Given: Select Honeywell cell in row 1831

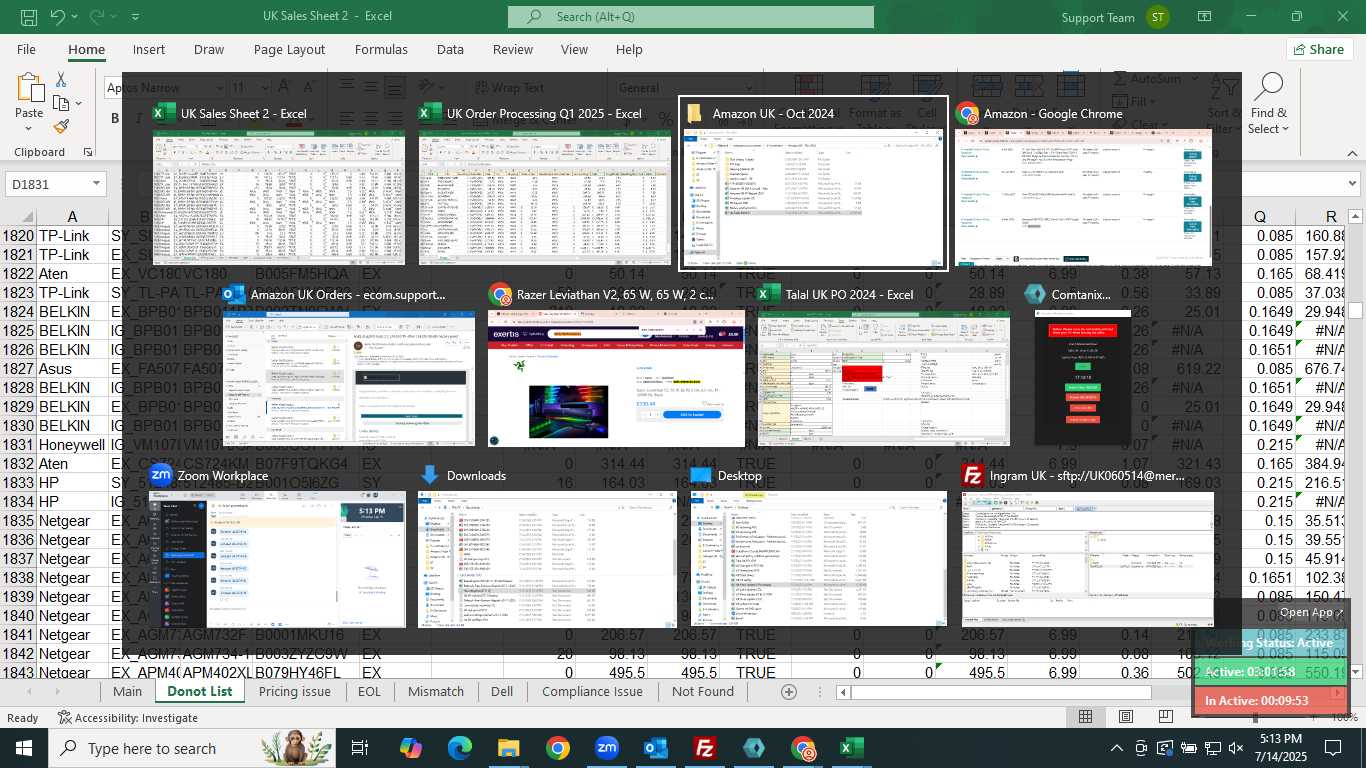Looking at the screenshot, I should pos(71,445).
